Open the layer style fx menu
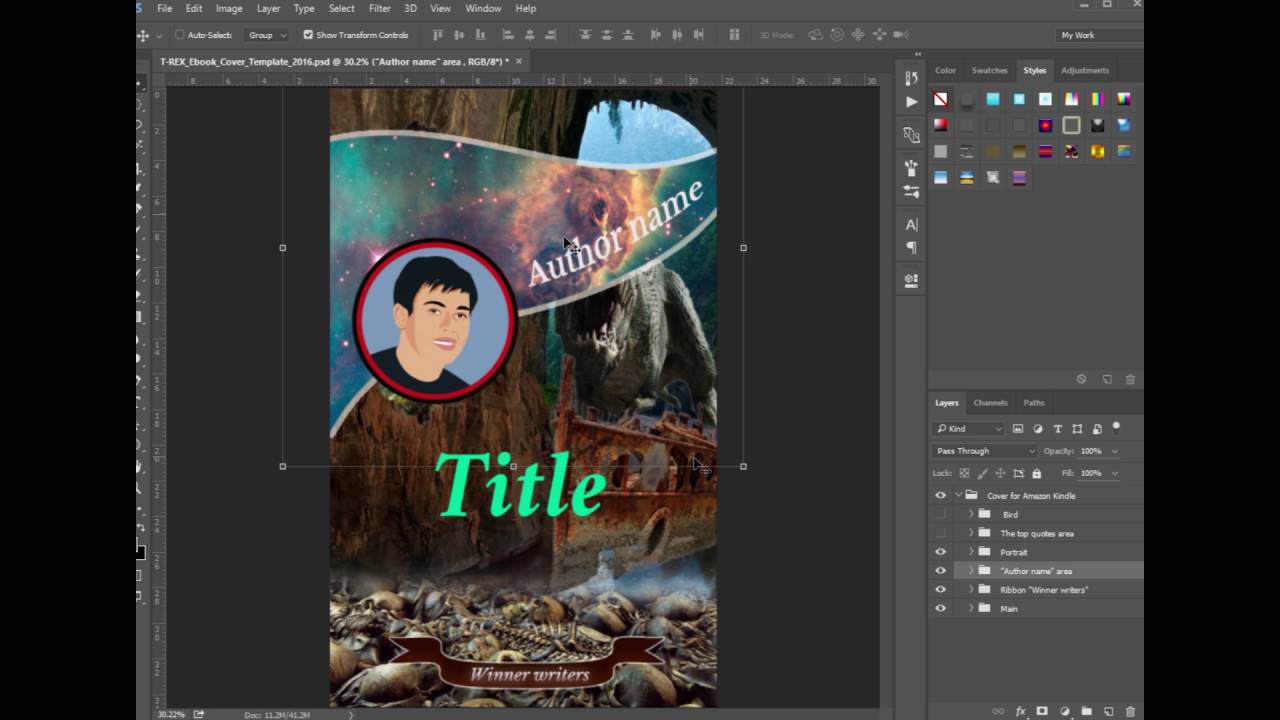 [x=1021, y=712]
